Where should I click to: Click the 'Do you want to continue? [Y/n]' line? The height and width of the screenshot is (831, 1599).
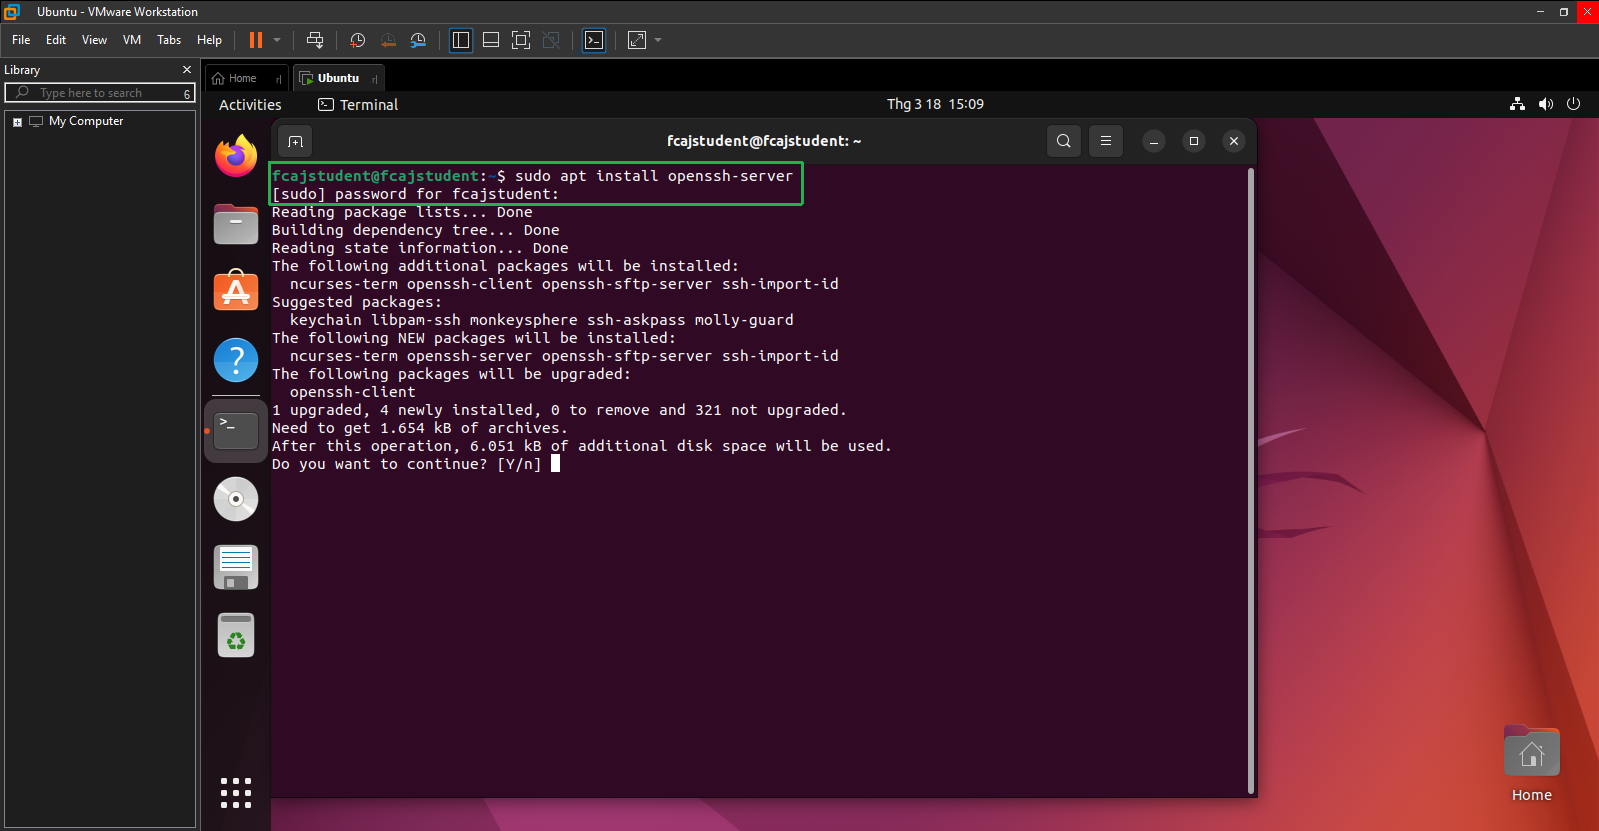click(x=407, y=464)
